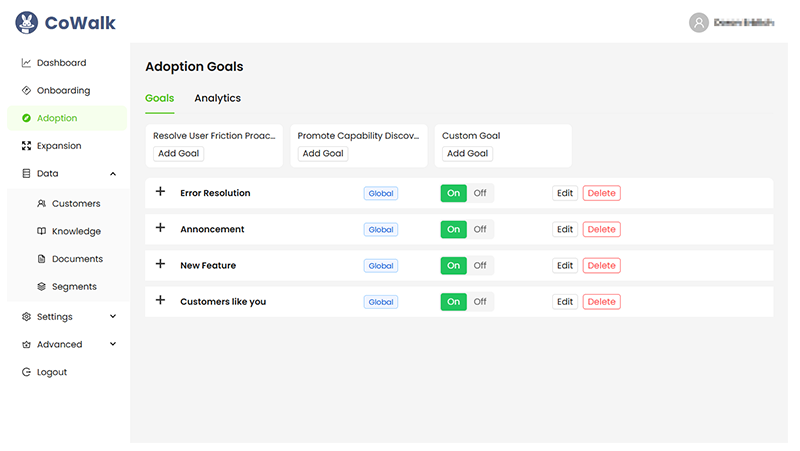
Task: Switch to the Goals tab
Action: coord(160,98)
